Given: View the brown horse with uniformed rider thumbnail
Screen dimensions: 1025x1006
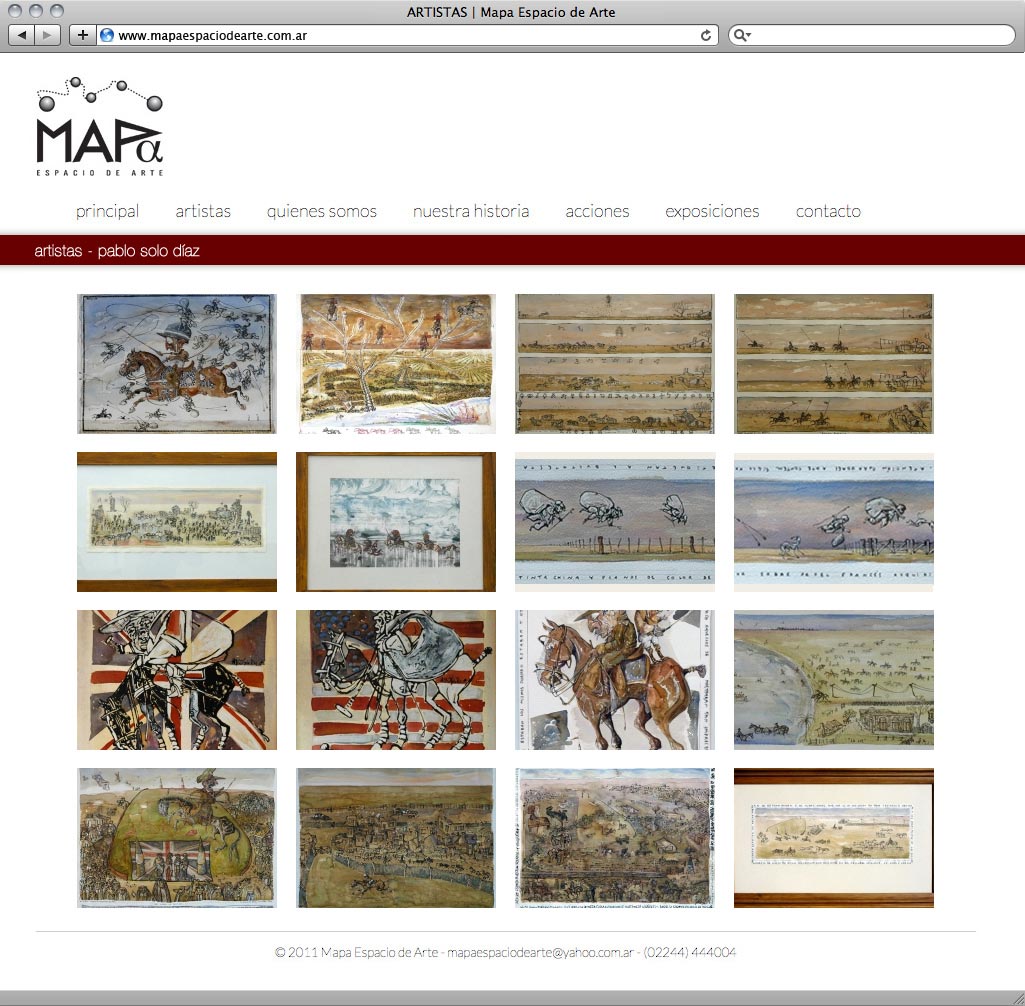Looking at the screenshot, I should click(x=615, y=680).
